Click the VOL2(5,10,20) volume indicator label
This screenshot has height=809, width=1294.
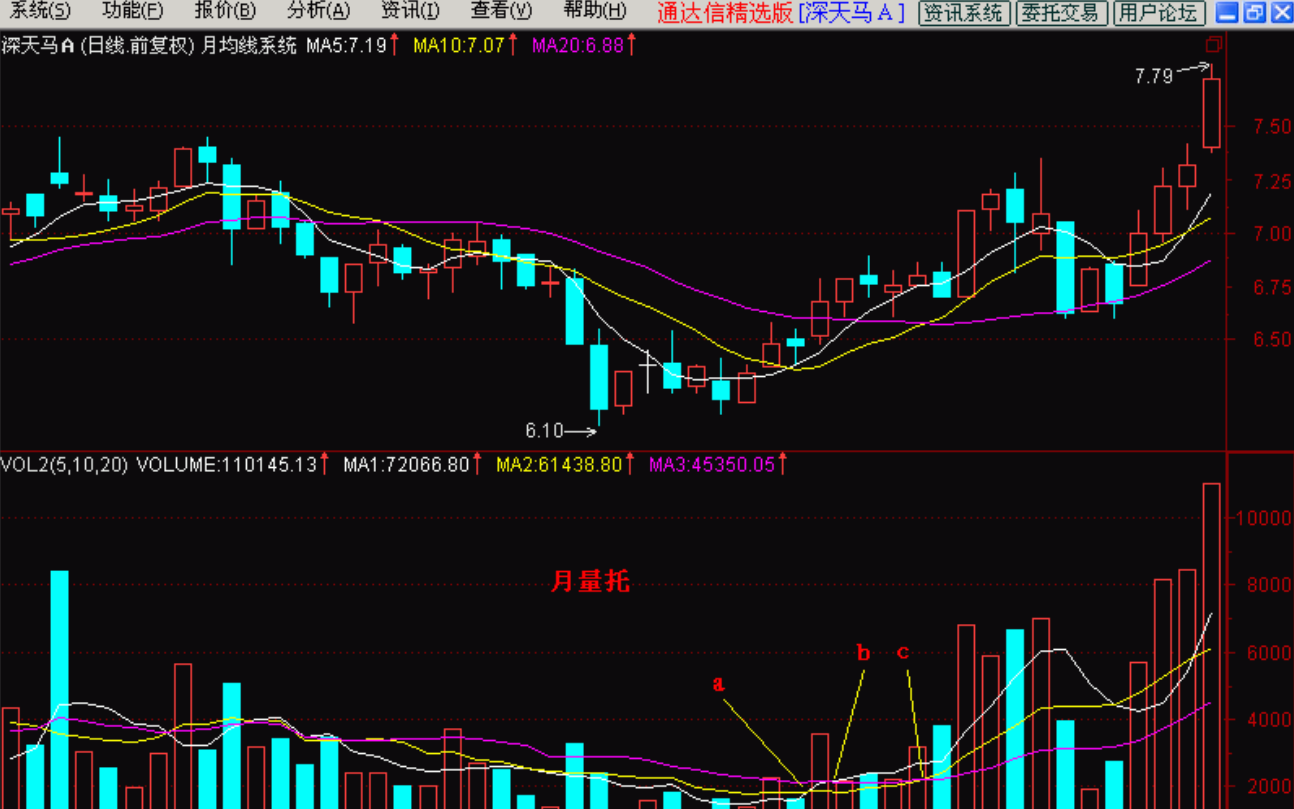point(64,465)
